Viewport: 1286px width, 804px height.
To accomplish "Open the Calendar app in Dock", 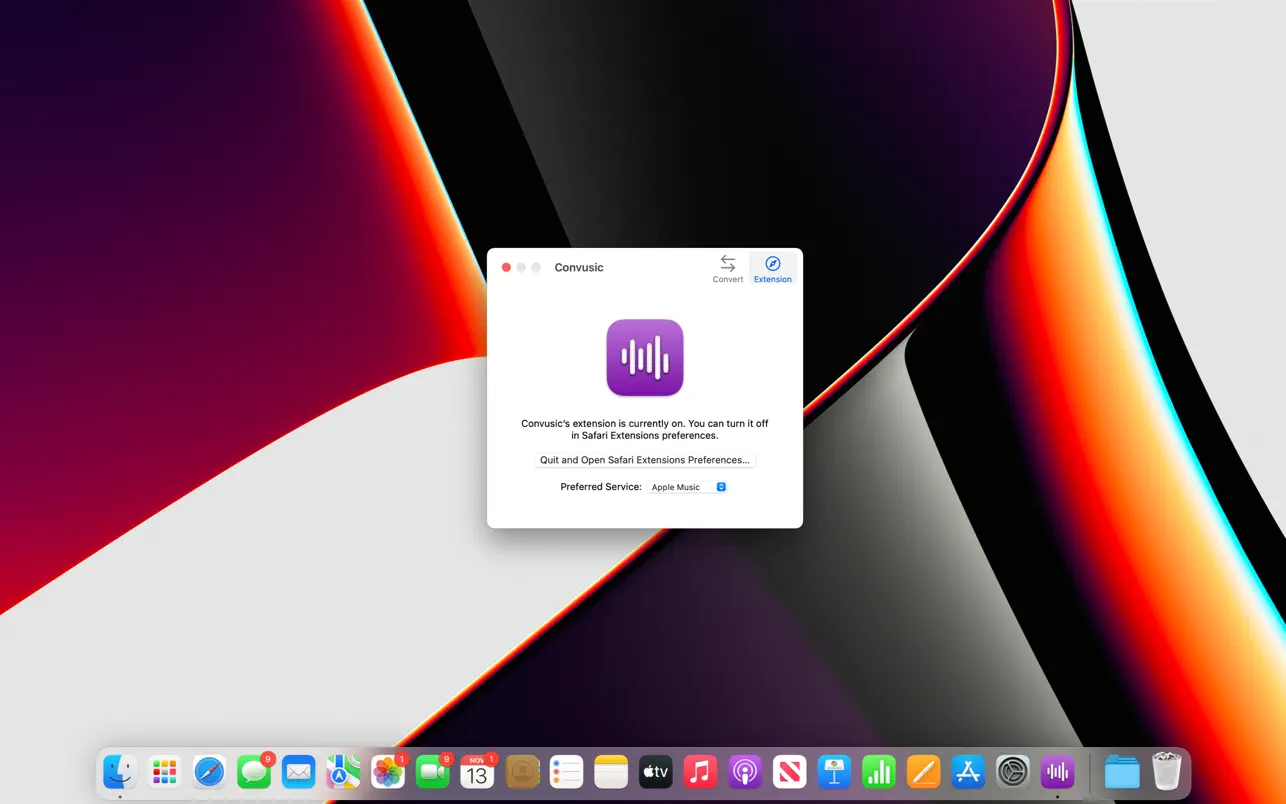I will pos(477,772).
